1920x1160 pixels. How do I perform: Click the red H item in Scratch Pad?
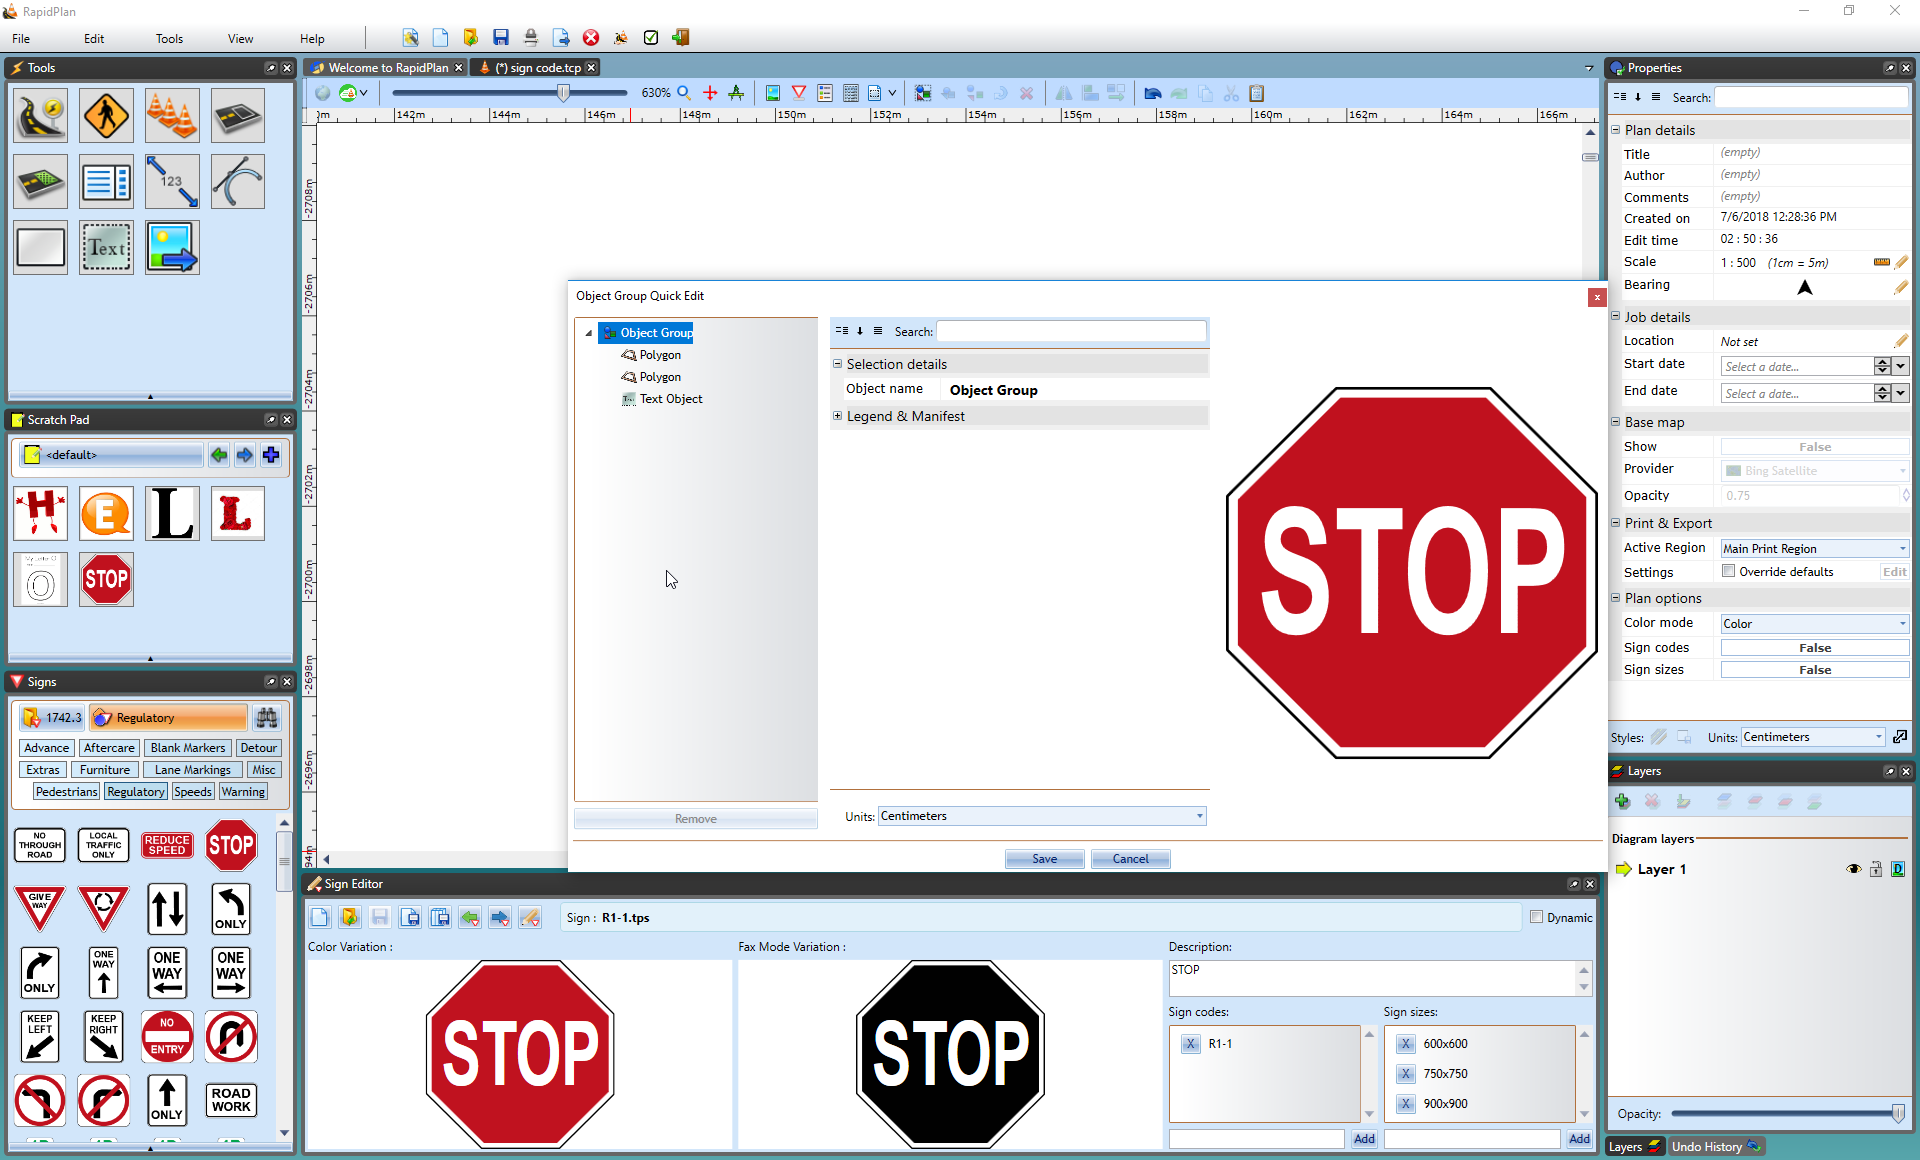point(41,514)
